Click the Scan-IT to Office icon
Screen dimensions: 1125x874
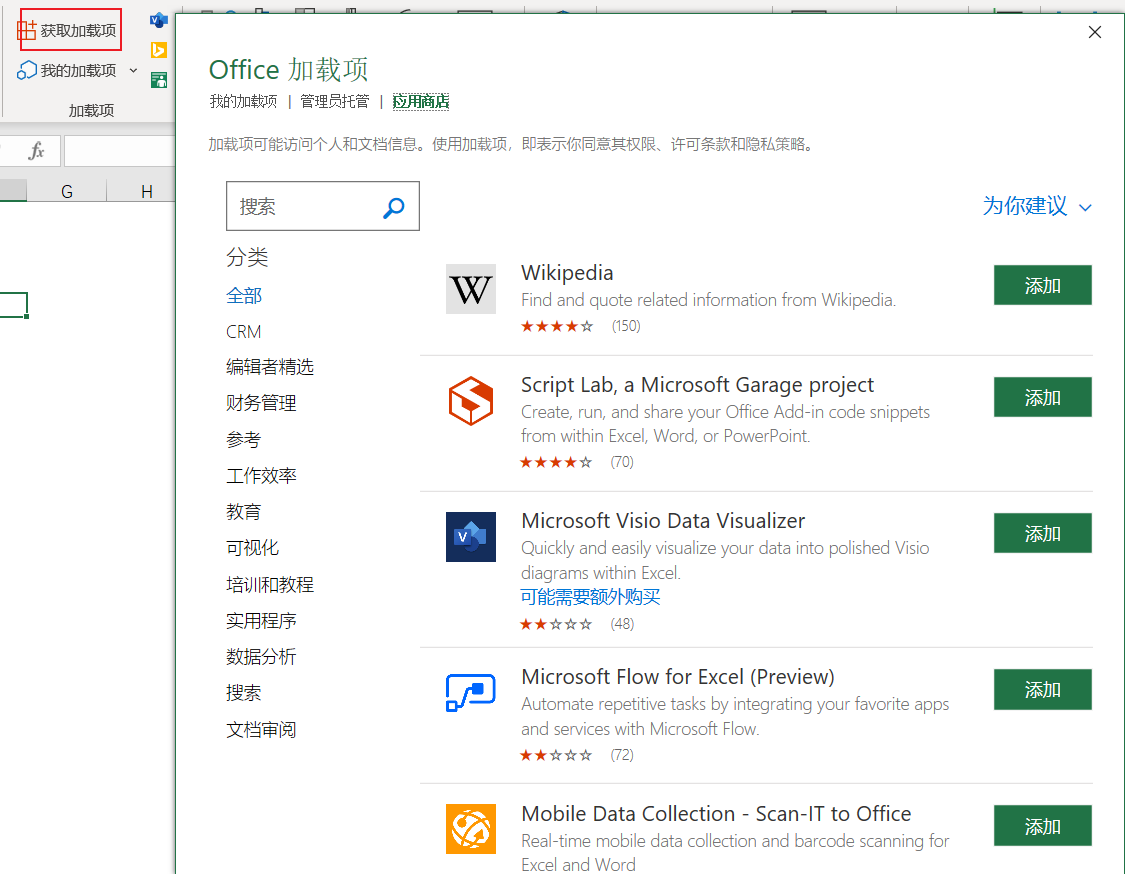click(471, 829)
